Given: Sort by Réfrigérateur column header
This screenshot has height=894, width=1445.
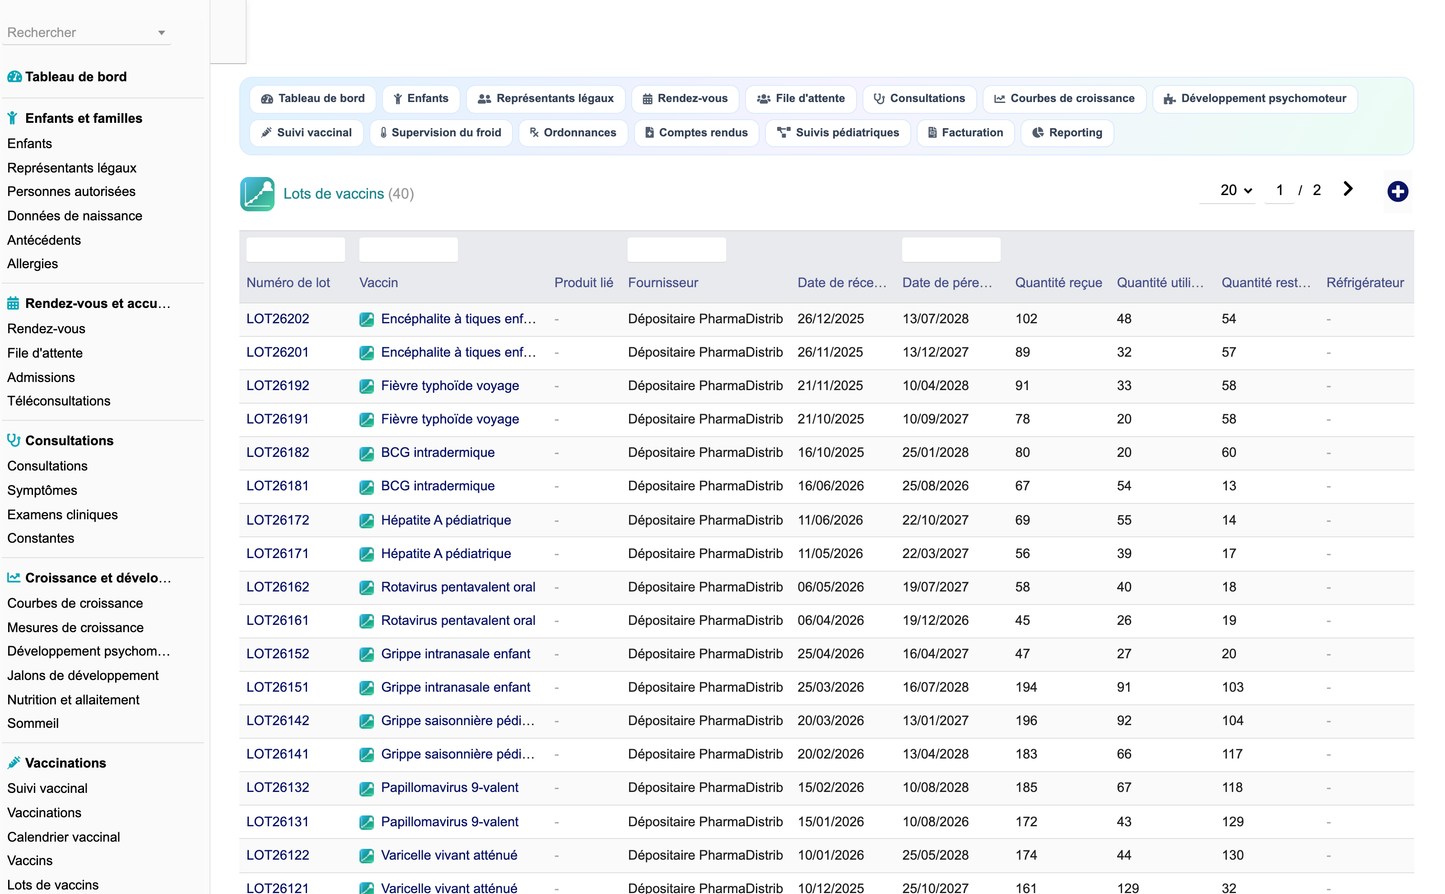Looking at the screenshot, I should coord(1365,283).
